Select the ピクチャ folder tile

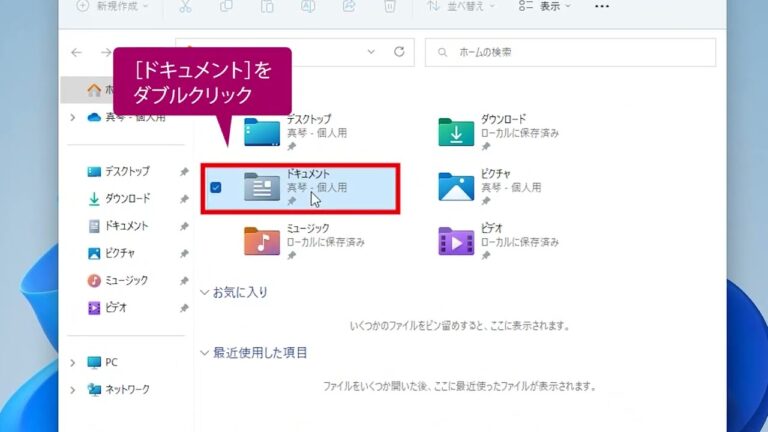coord(490,187)
